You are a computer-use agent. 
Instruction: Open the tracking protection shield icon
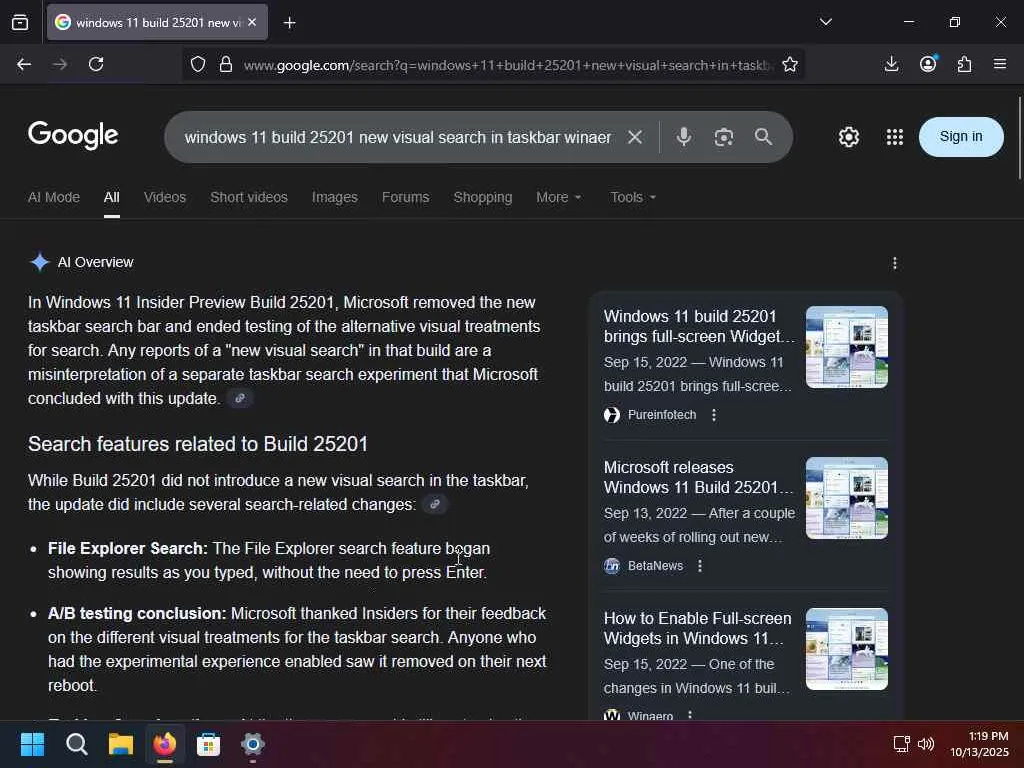(198, 64)
